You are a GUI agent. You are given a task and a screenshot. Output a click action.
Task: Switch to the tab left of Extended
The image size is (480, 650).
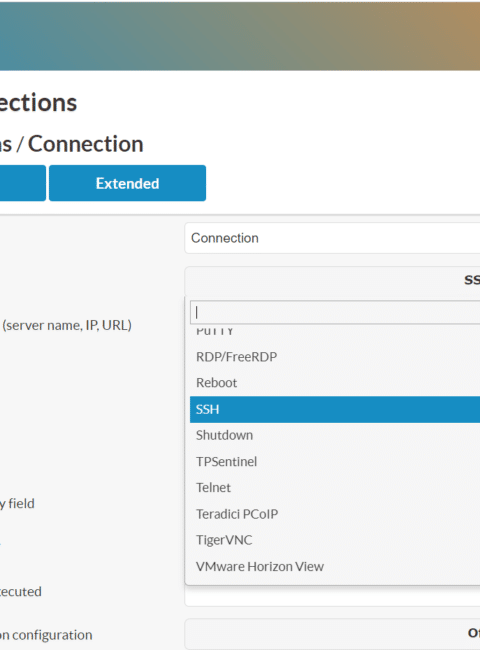point(23,183)
